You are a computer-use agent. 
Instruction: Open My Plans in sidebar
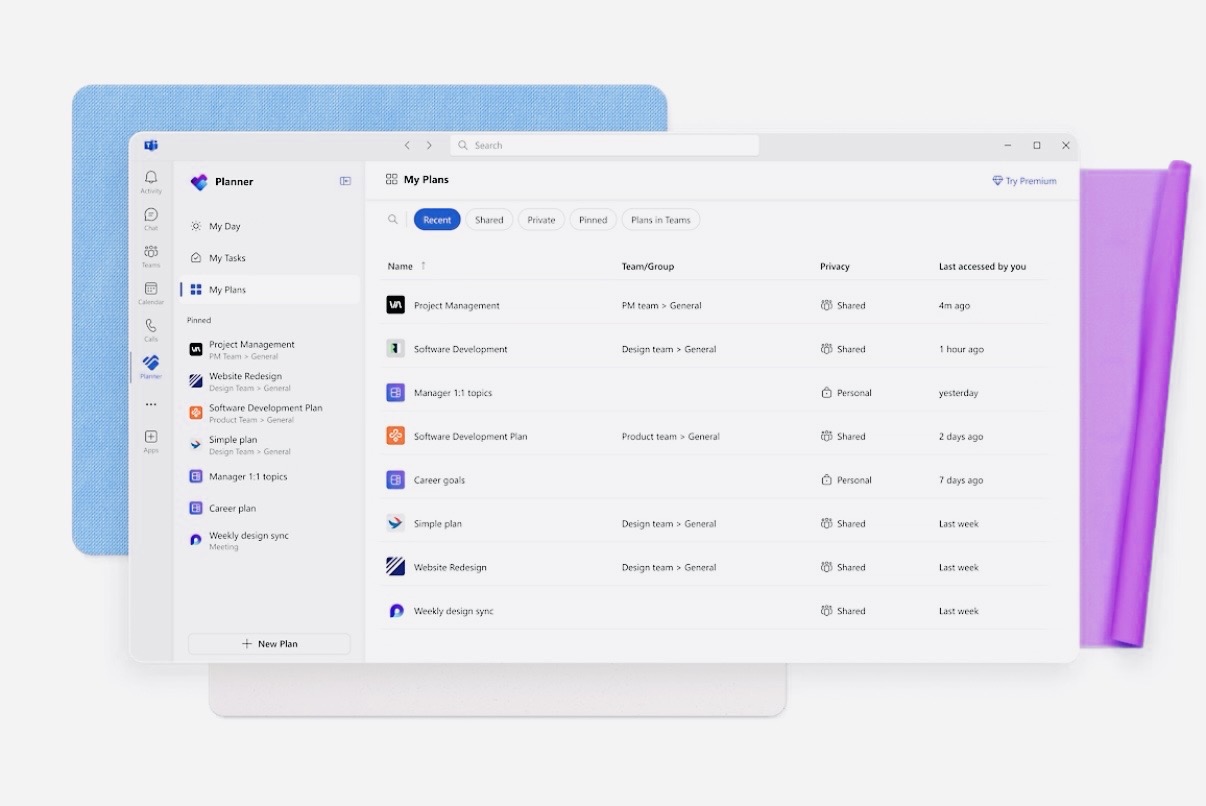269,290
